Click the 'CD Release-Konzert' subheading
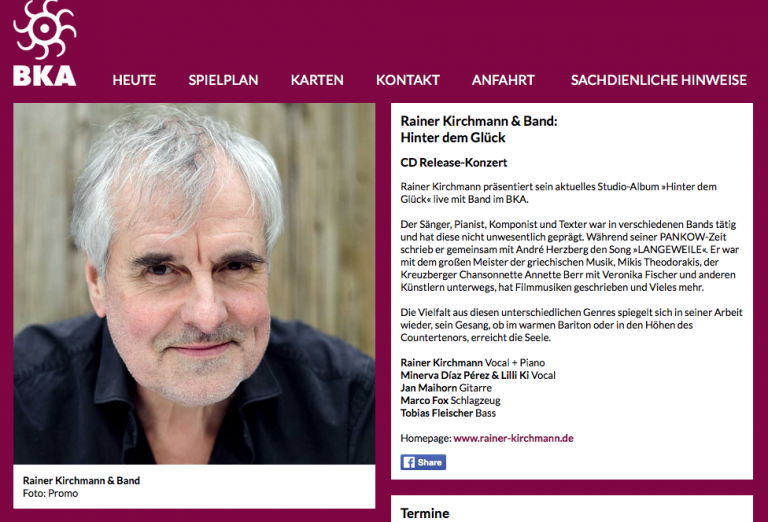Image resolution: width=768 pixels, height=522 pixels. pos(454,163)
